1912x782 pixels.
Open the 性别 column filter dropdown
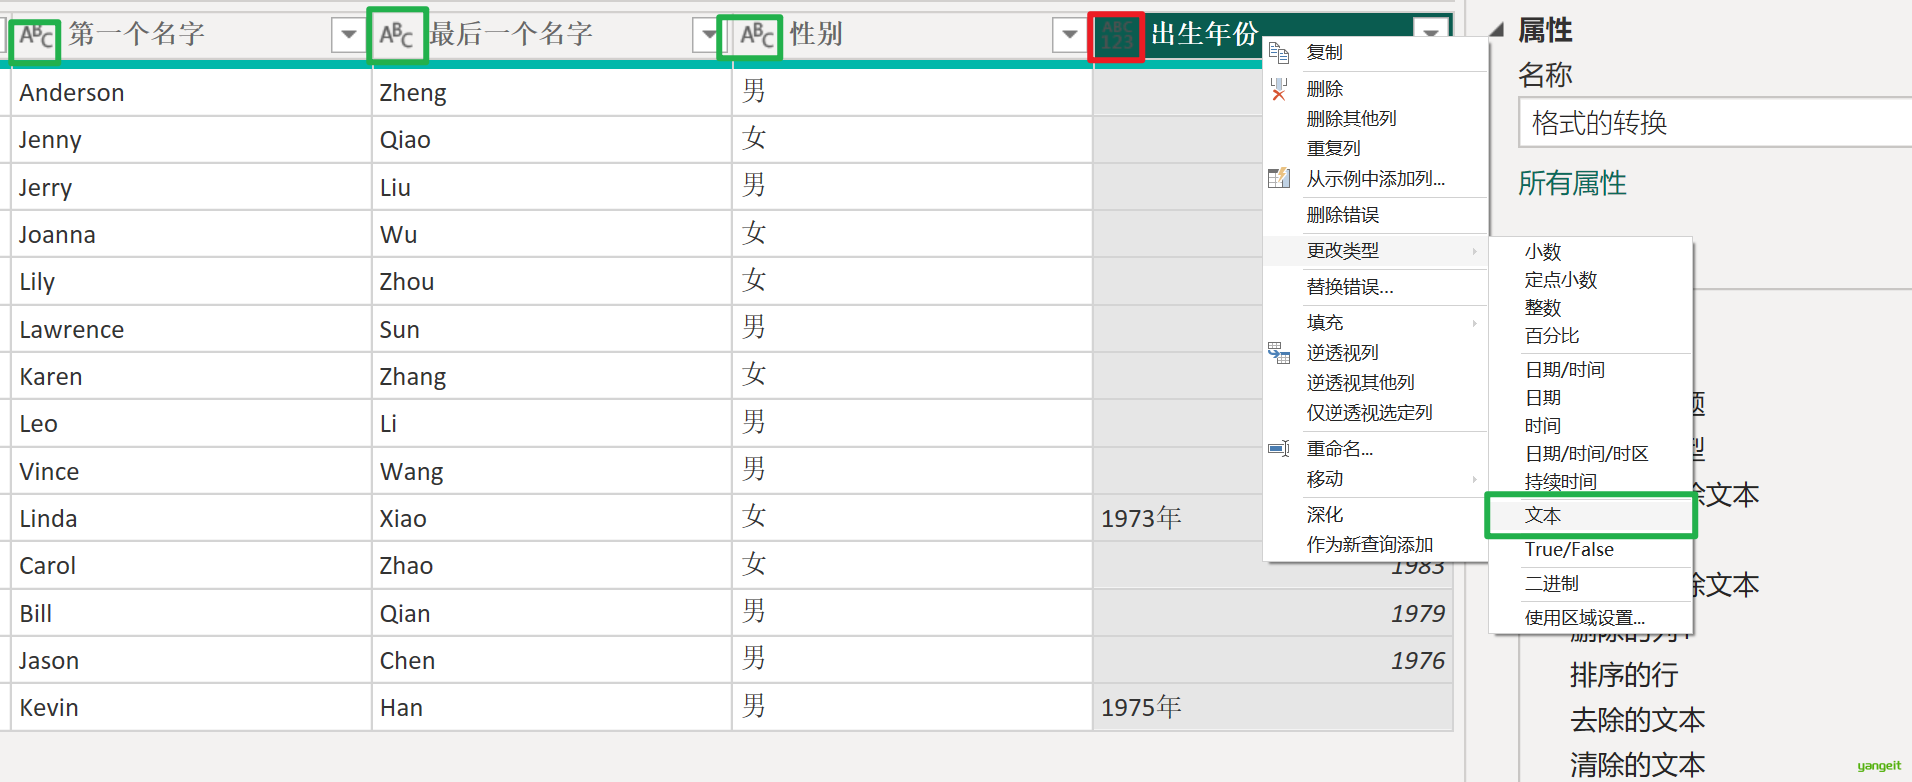[1068, 35]
